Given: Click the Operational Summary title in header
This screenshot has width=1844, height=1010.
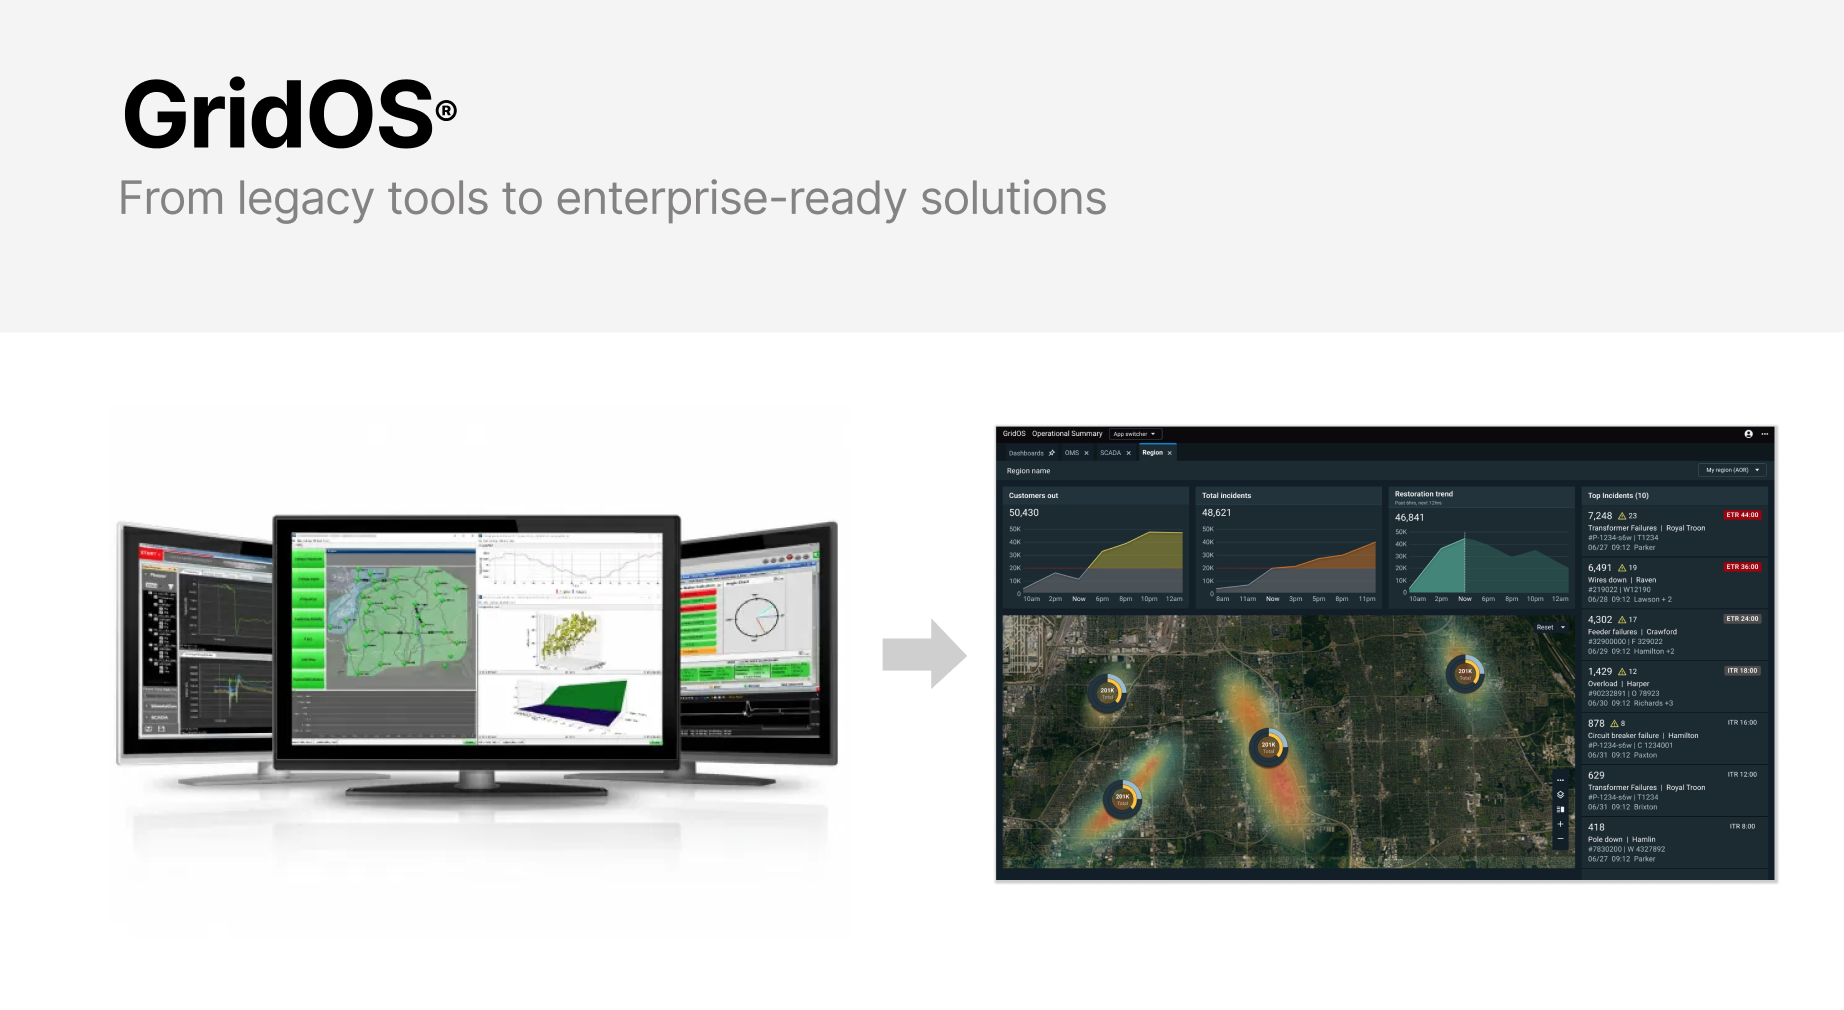Looking at the screenshot, I should click(x=1067, y=434).
